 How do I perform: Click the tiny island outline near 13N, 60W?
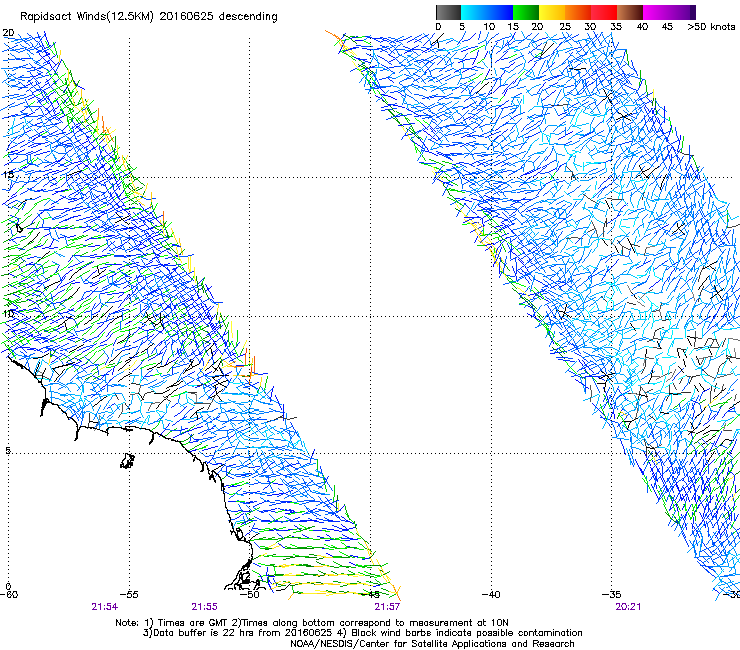click(19, 228)
